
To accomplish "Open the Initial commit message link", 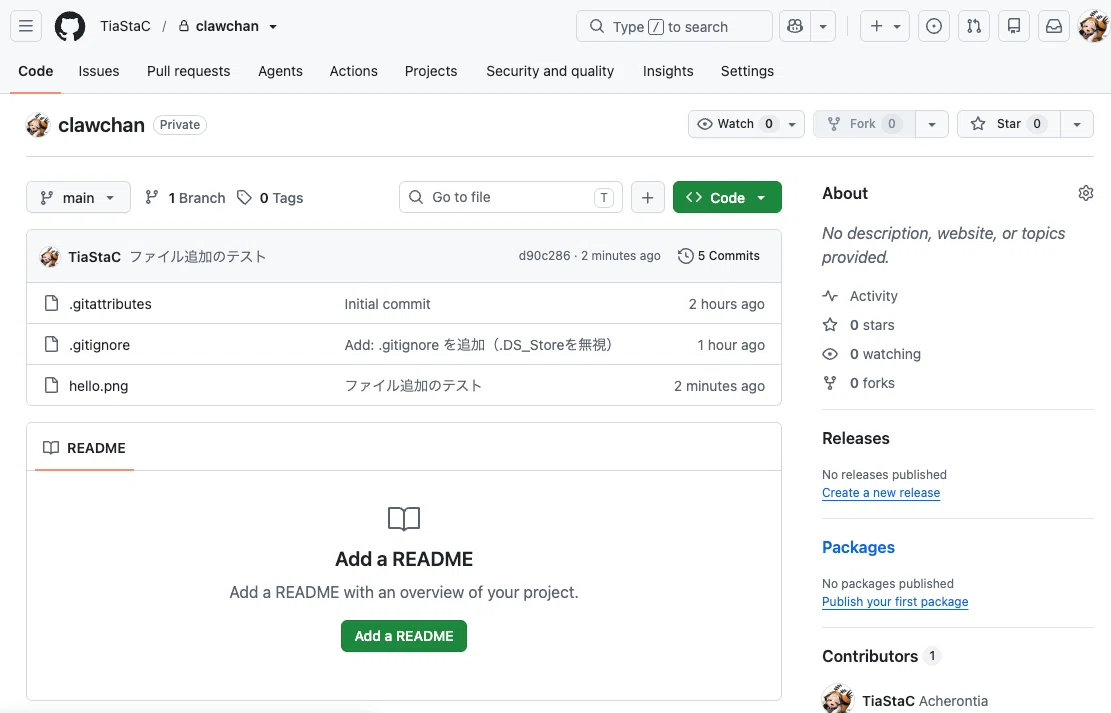I will tap(387, 304).
